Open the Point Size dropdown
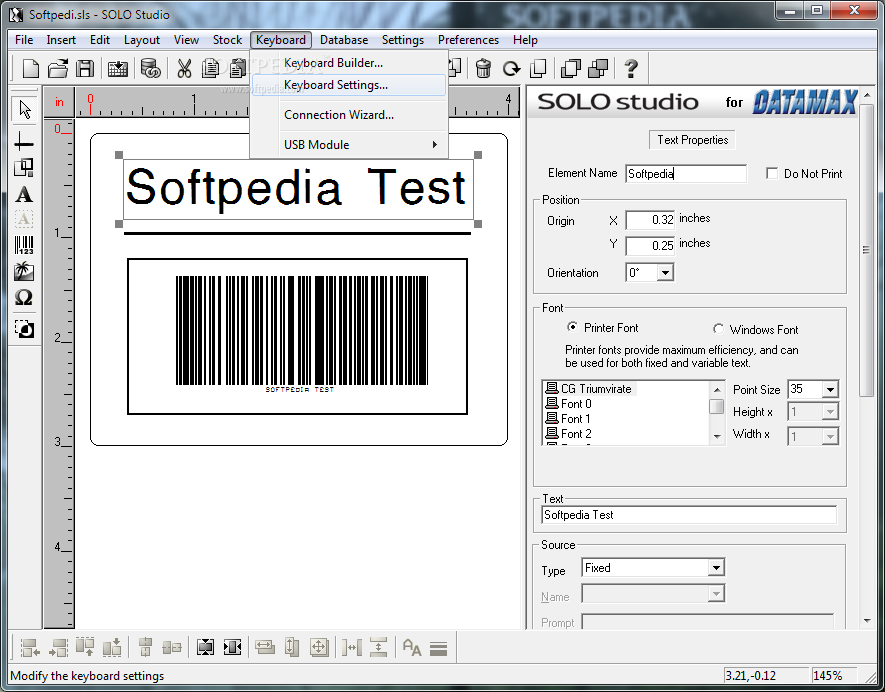 830,389
